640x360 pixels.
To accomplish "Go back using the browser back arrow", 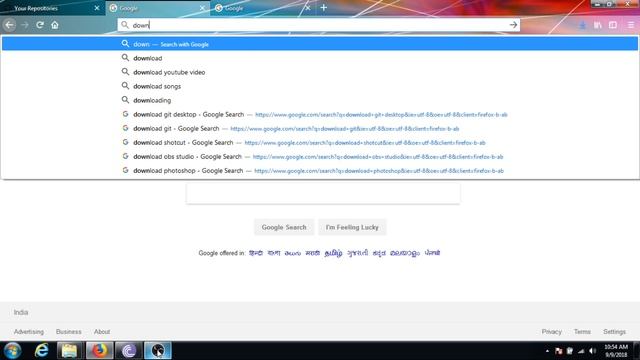I will (x=9, y=25).
